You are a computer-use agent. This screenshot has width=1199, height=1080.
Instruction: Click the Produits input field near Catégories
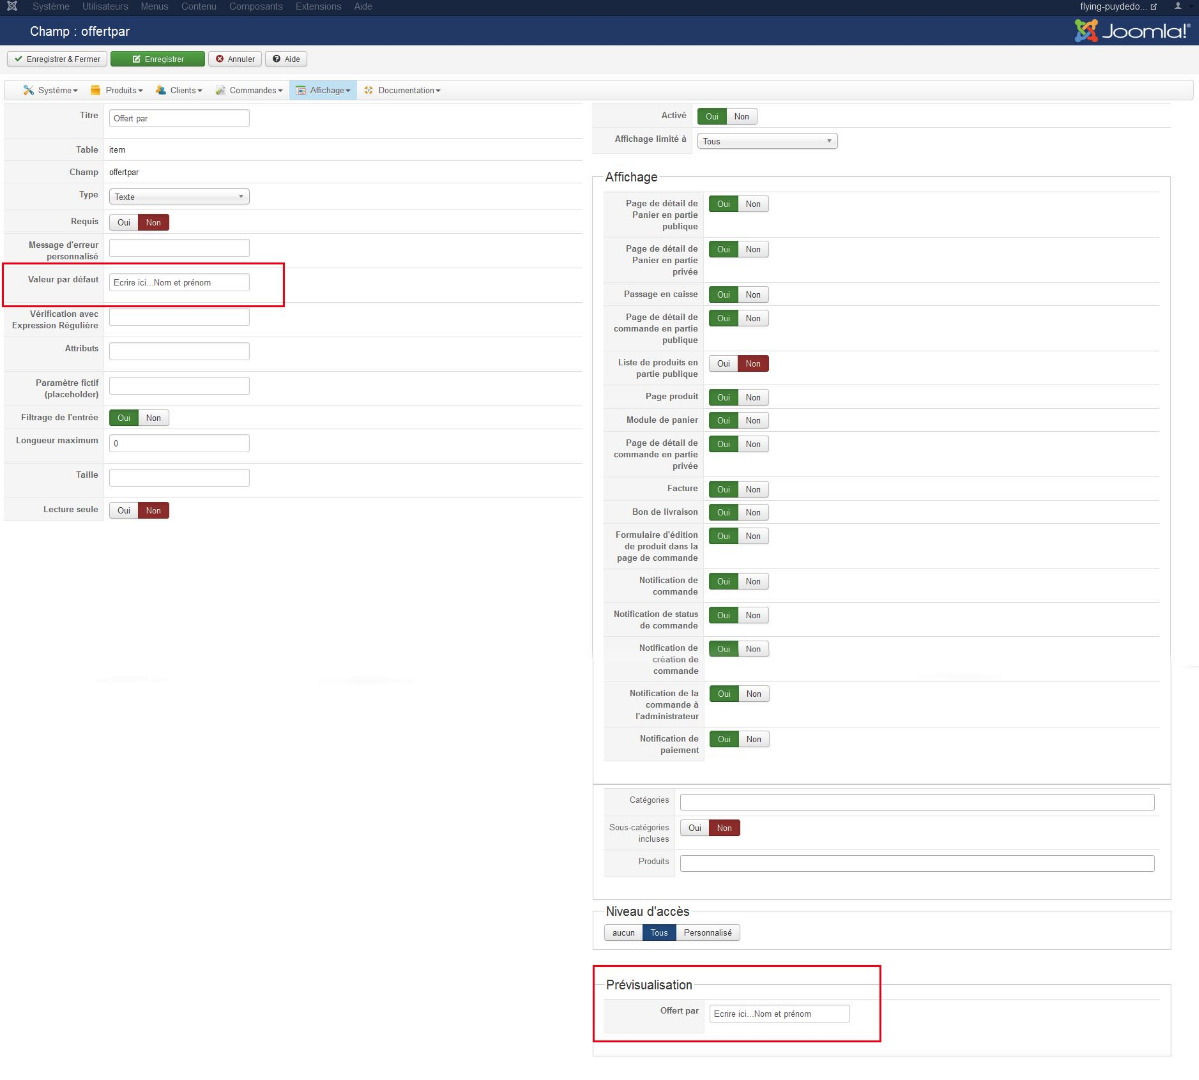917,864
